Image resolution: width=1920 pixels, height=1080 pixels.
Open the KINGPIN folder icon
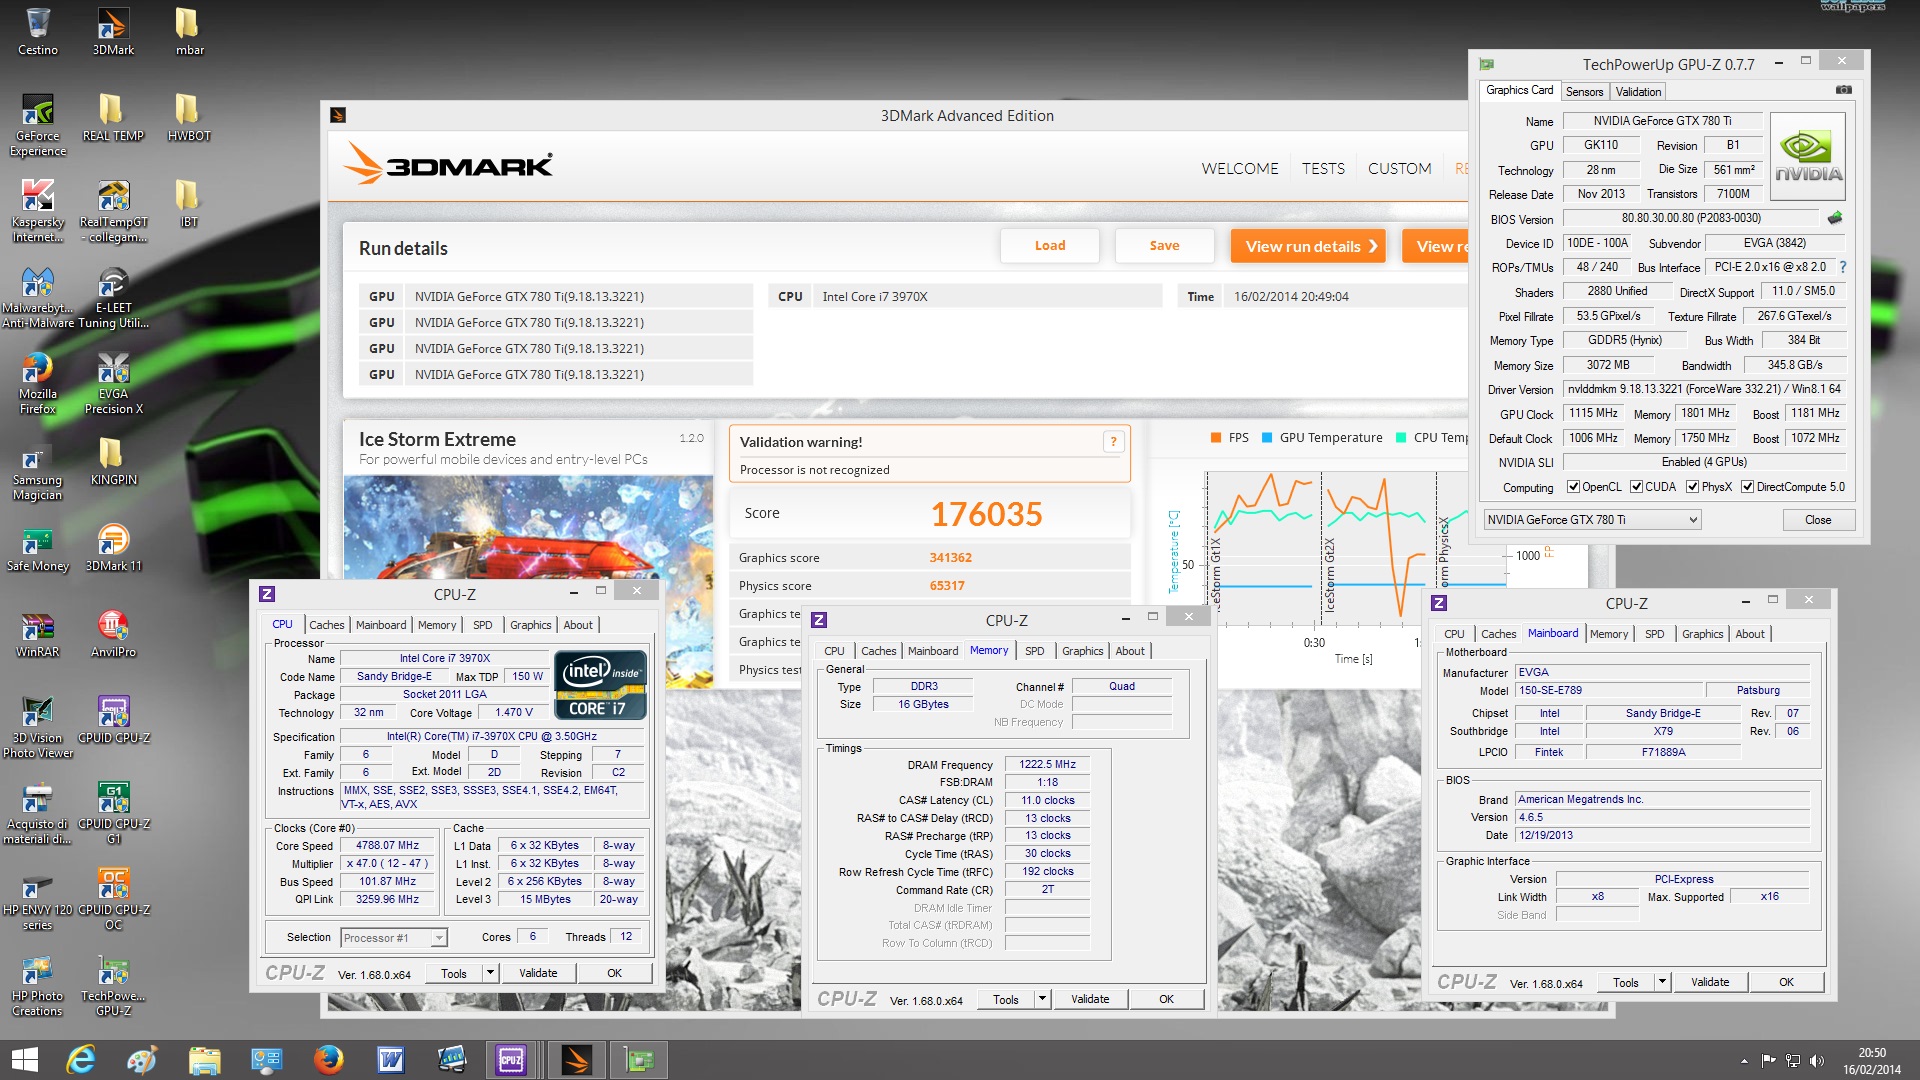click(113, 462)
